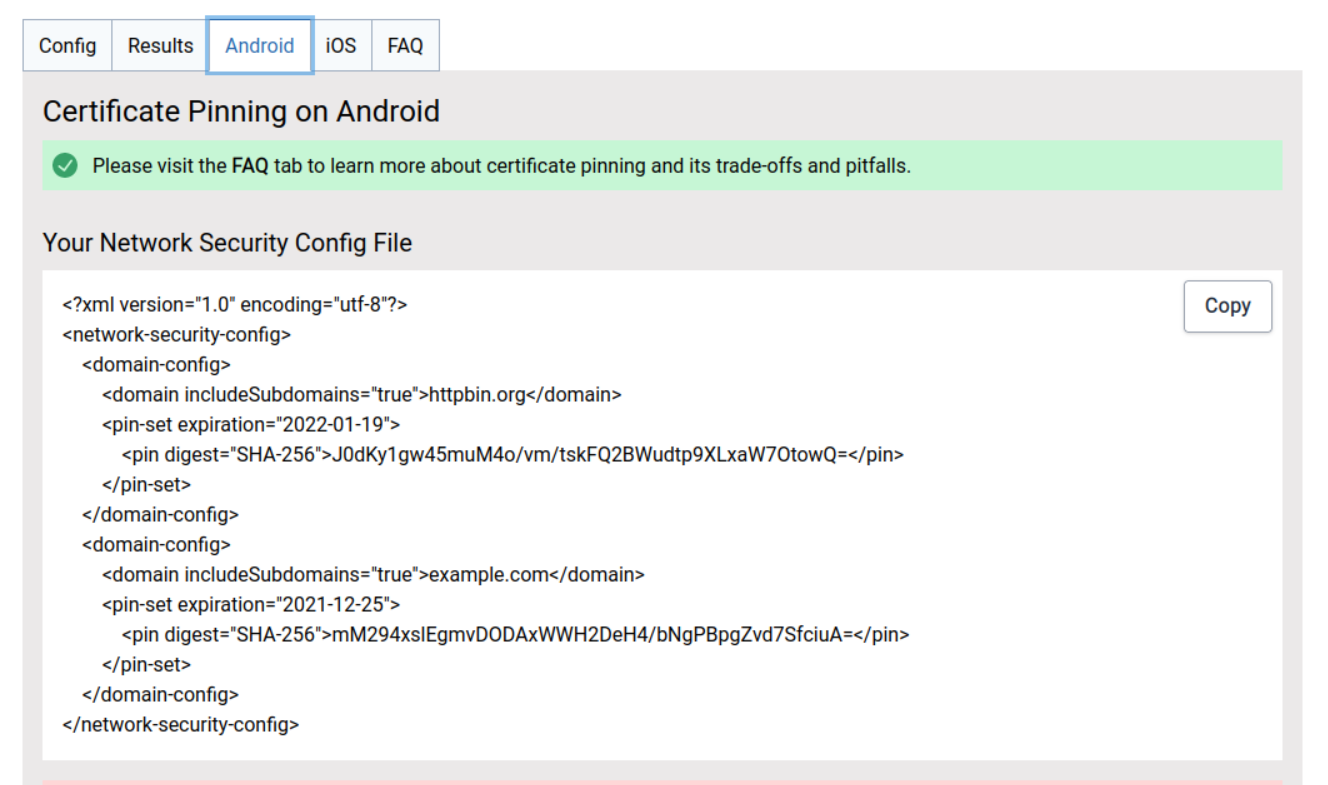The image size is (1328, 785).
Task: Click the example.com domain line
Action: [x=373, y=574]
